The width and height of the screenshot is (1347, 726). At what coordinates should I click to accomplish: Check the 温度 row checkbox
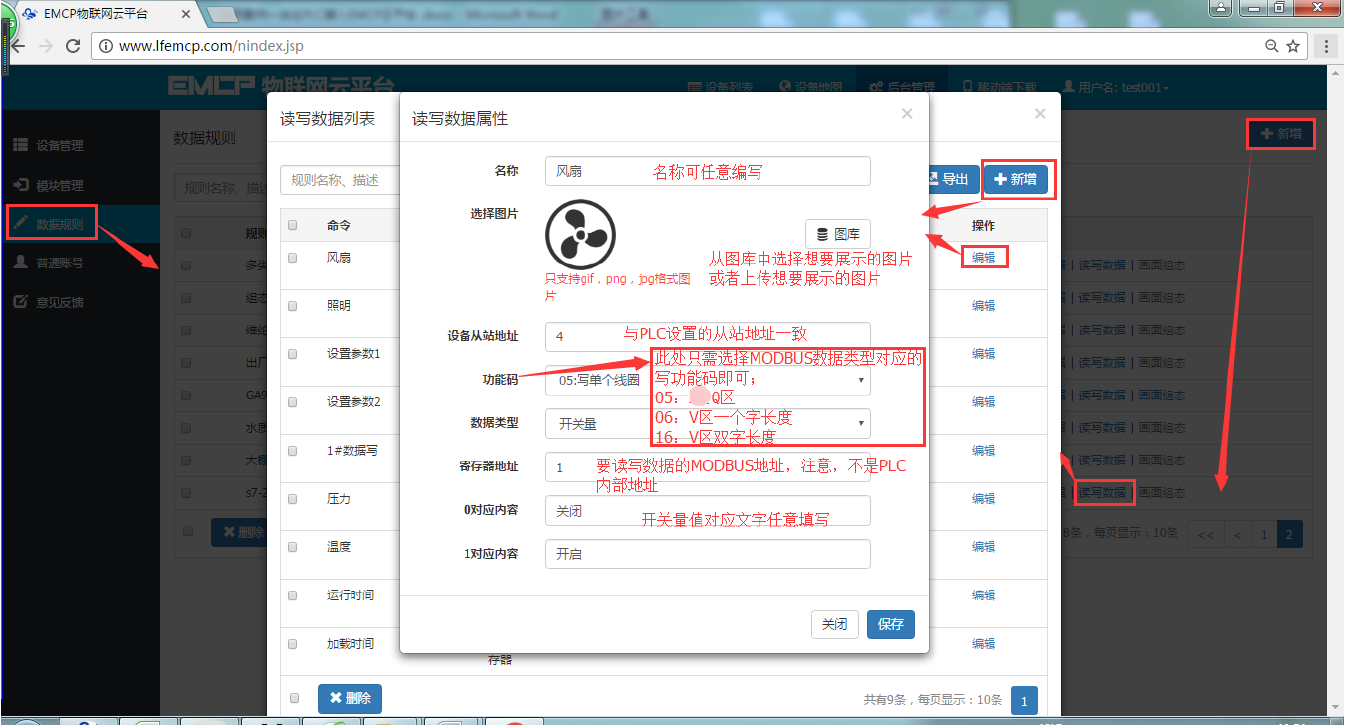pos(293,547)
